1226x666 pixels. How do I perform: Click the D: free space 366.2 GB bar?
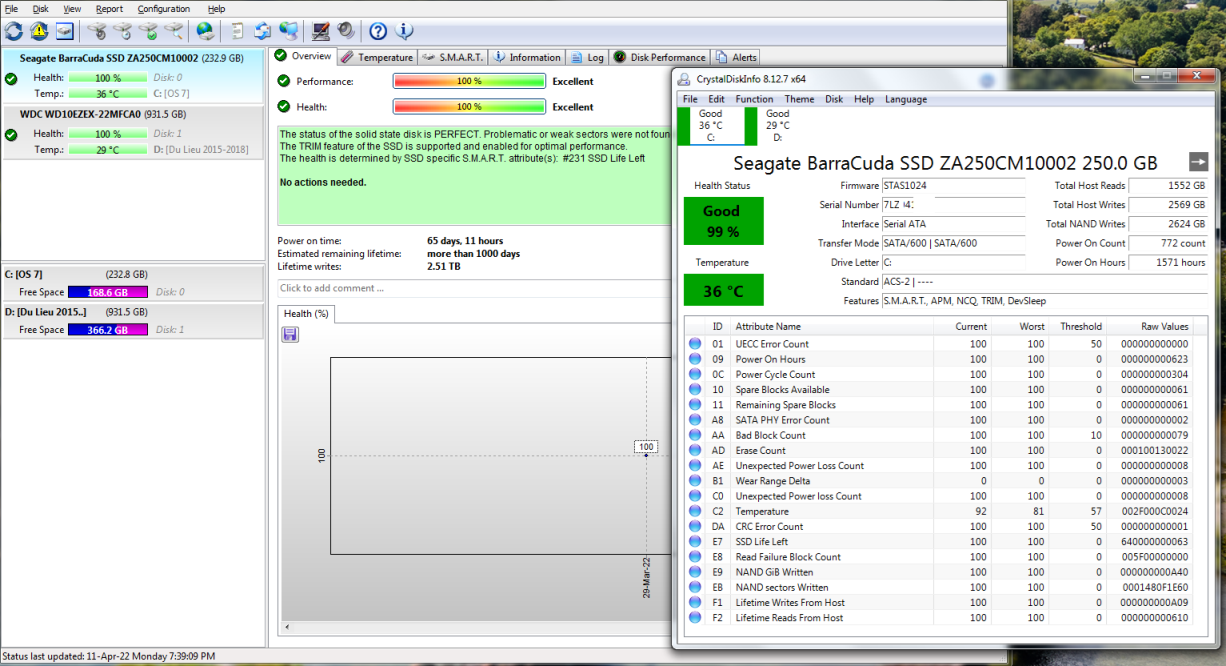[x=108, y=329]
